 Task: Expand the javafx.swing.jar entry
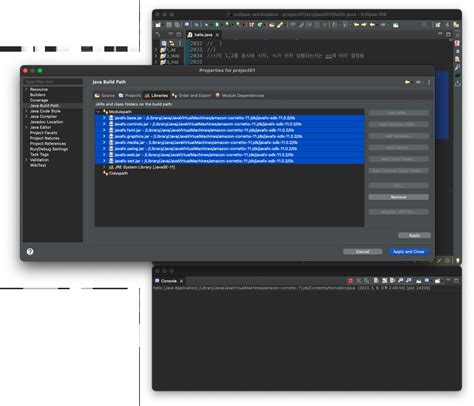[x=104, y=148]
